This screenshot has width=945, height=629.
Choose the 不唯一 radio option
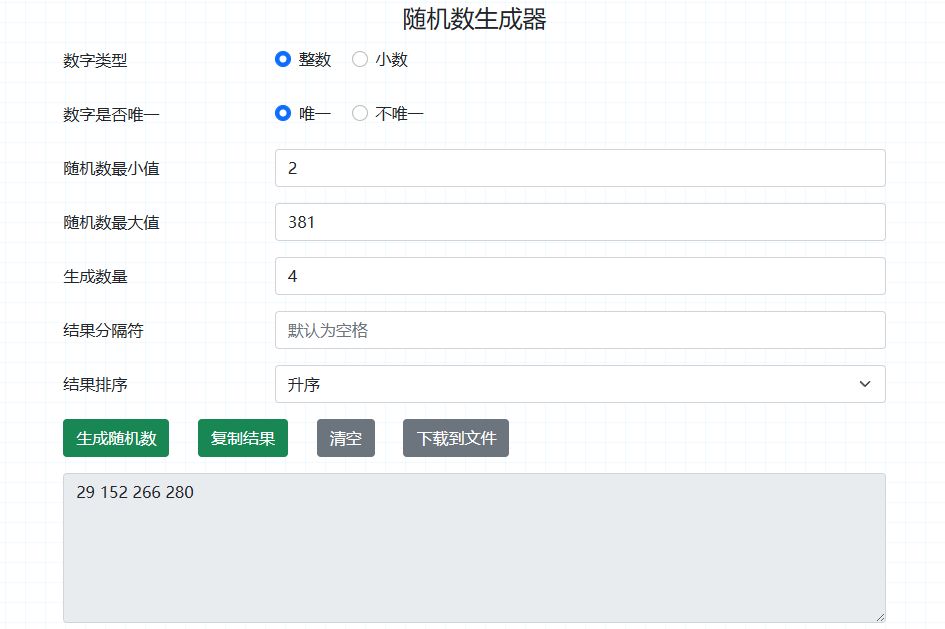tap(360, 113)
